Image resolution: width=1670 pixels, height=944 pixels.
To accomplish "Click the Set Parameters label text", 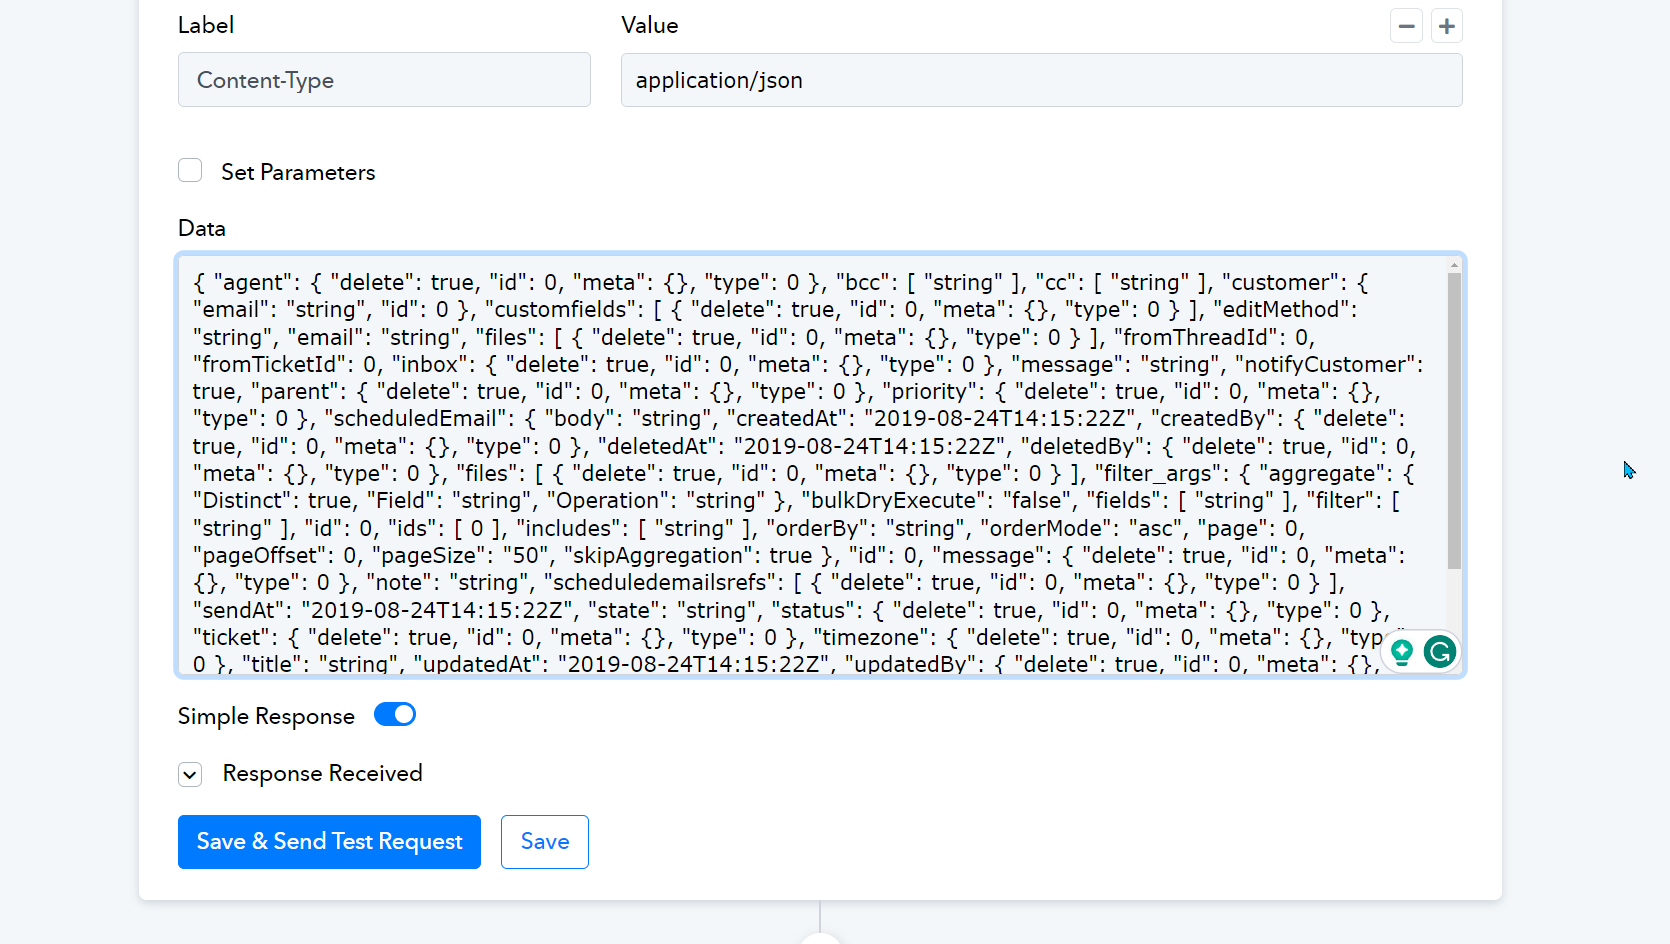I will [x=298, y=172].
